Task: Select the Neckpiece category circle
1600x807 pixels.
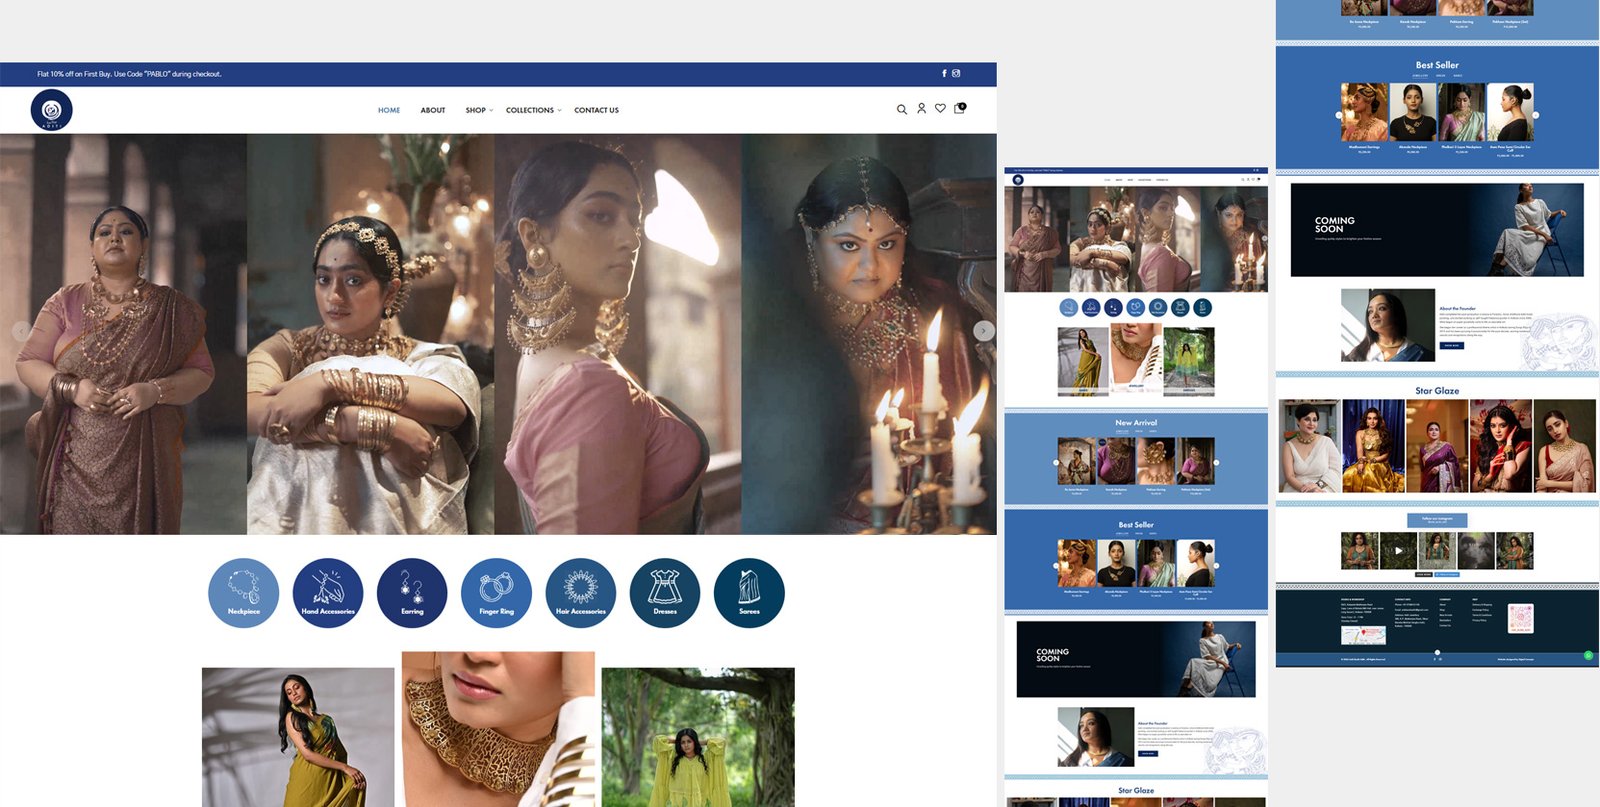Action: (x=243, y=593)
